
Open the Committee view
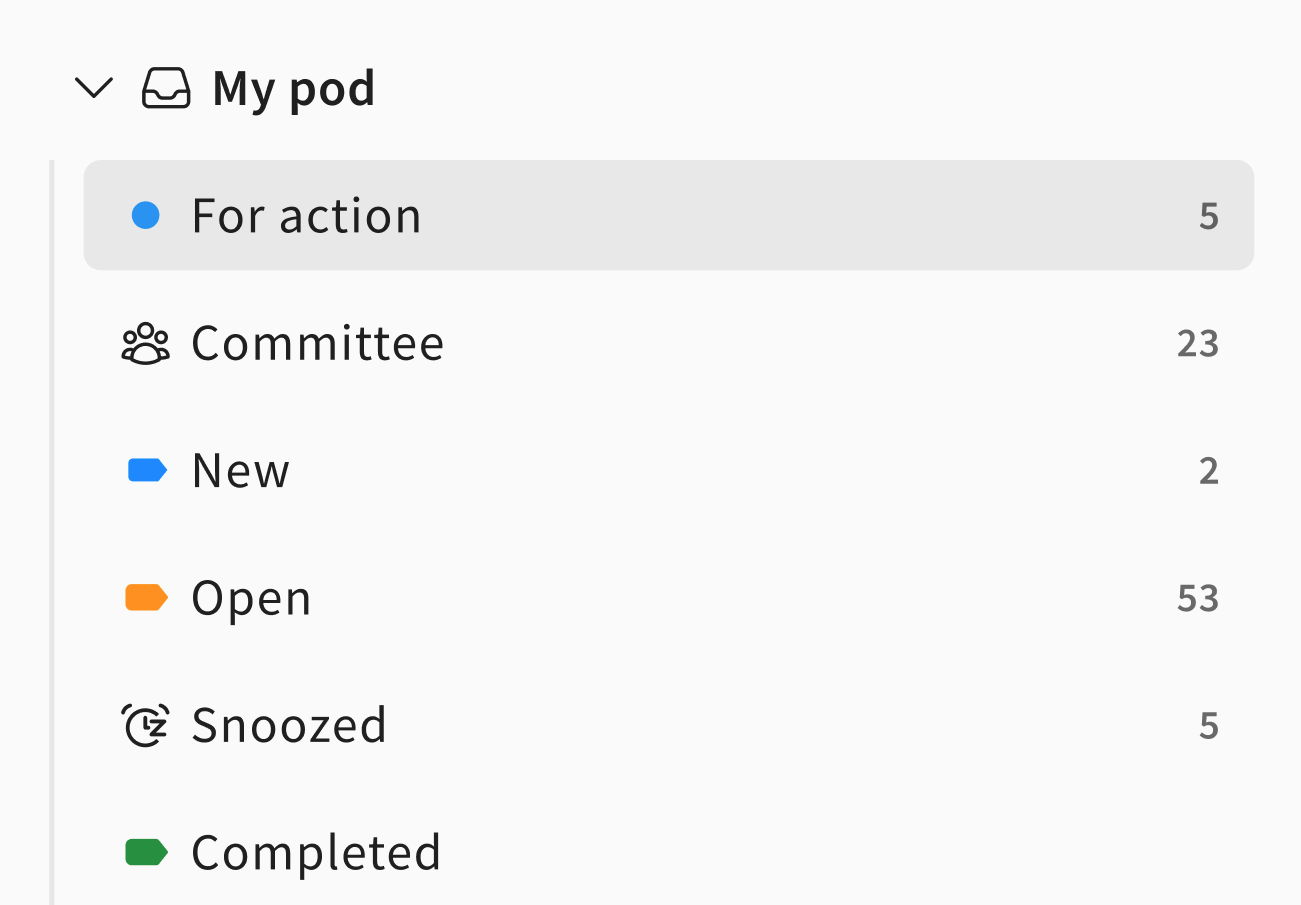tap(317, 343)
